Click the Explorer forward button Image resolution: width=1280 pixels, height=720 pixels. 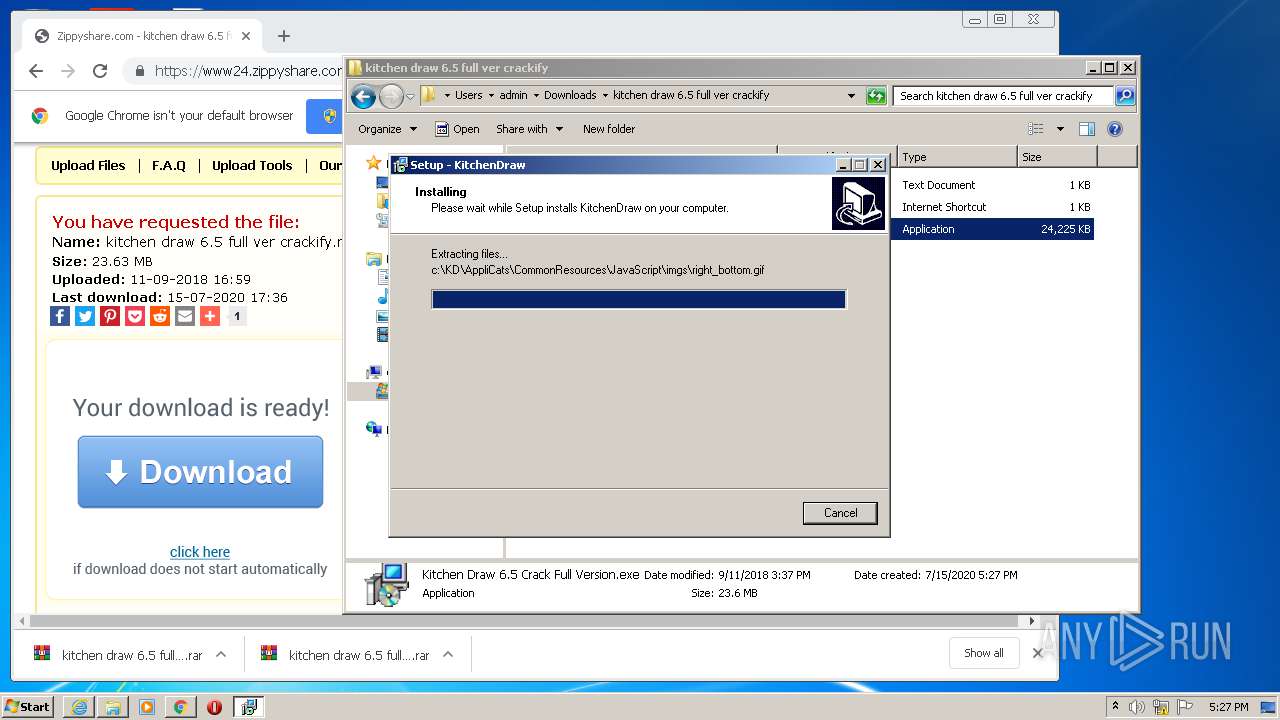(391, 96)
